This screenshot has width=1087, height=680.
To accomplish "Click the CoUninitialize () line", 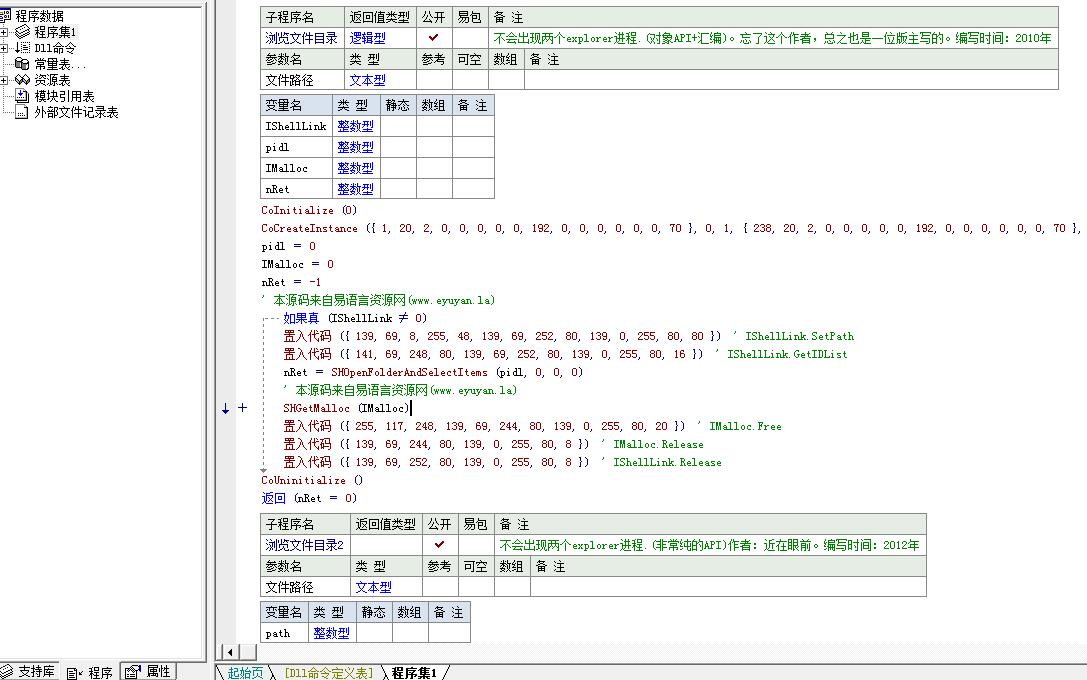I will [x=312, y=480].
